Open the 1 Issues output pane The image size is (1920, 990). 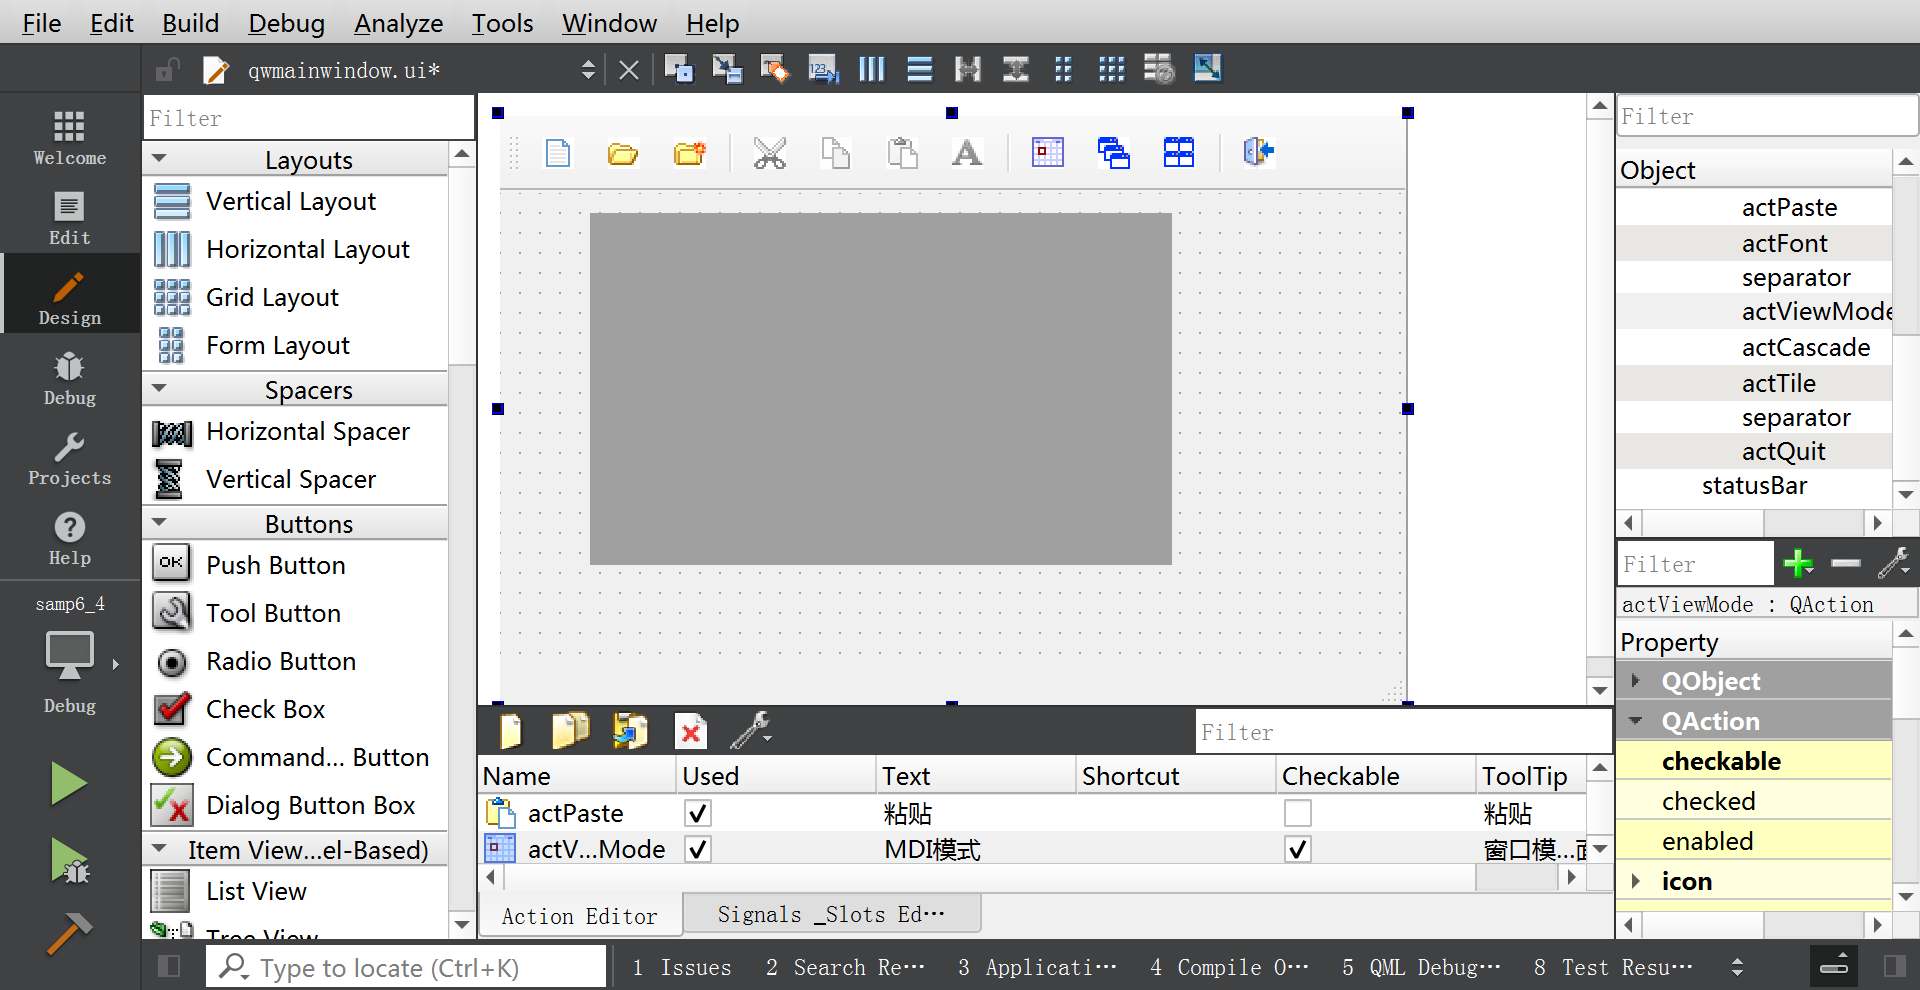[682, 967]
